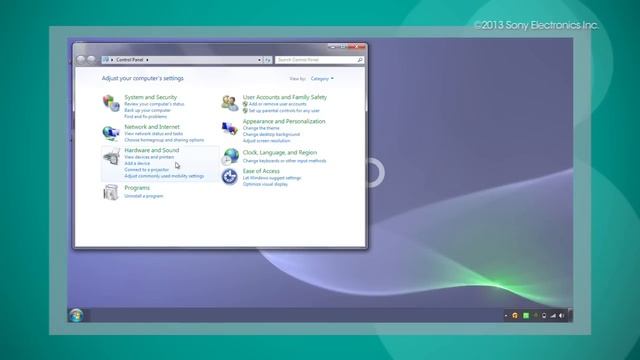The image size is (640, 360).
Task: Open the Hardware and Sound printer icon
Action: [111, 156]
